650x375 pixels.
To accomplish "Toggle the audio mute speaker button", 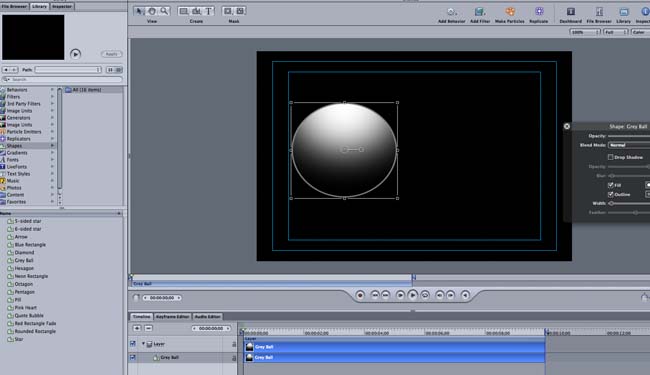I will 465,295.
